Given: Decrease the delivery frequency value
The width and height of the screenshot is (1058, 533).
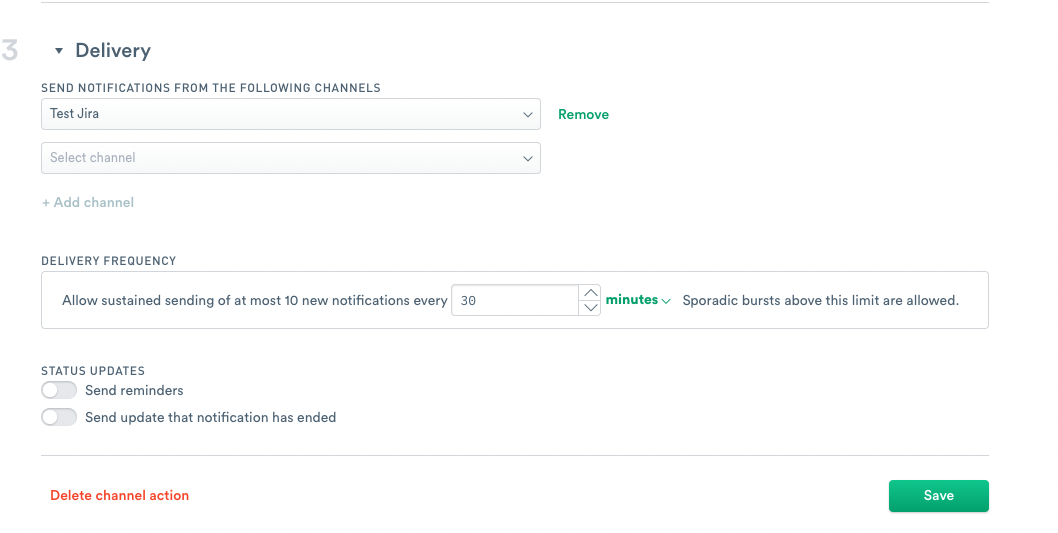Looking at the screenshot, I should [590, 308].
